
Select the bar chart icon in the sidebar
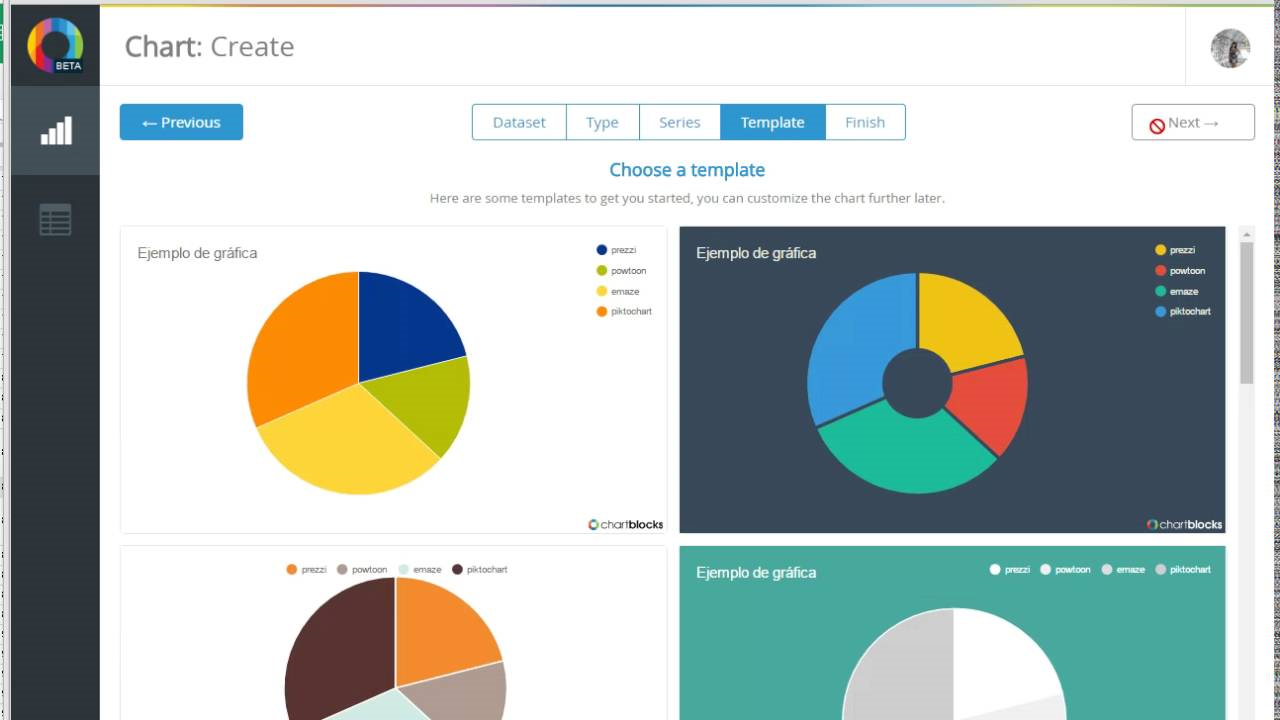(55, 130)
